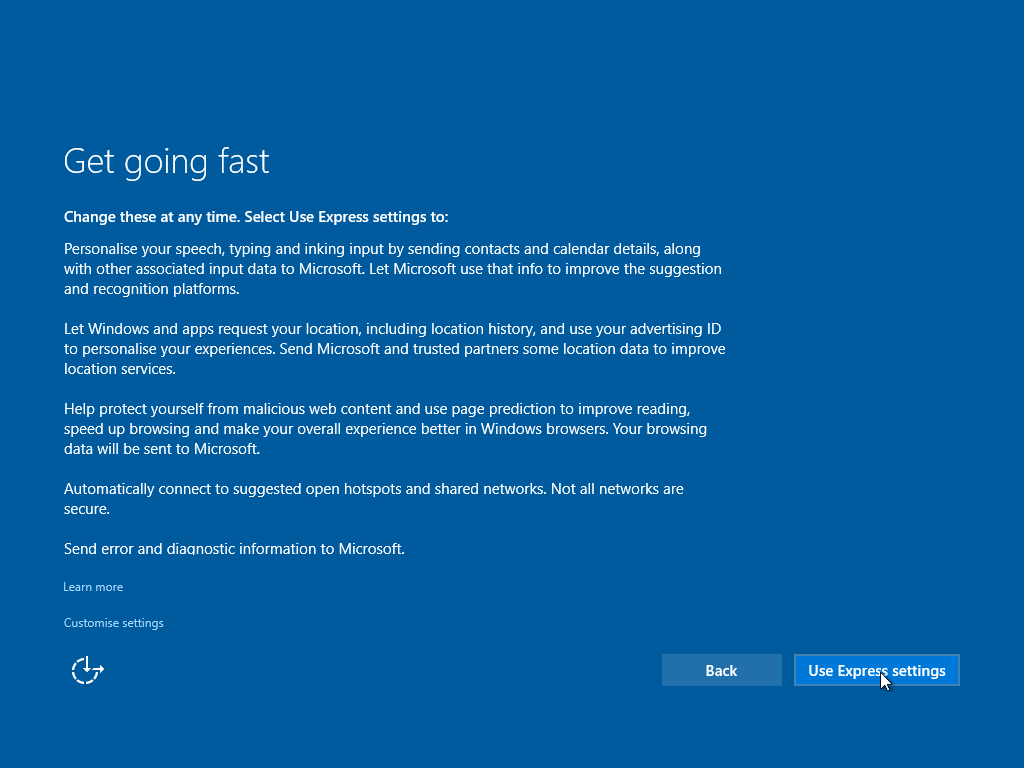
Task: Open the Customise settings link
Action: tap(114, 623)
